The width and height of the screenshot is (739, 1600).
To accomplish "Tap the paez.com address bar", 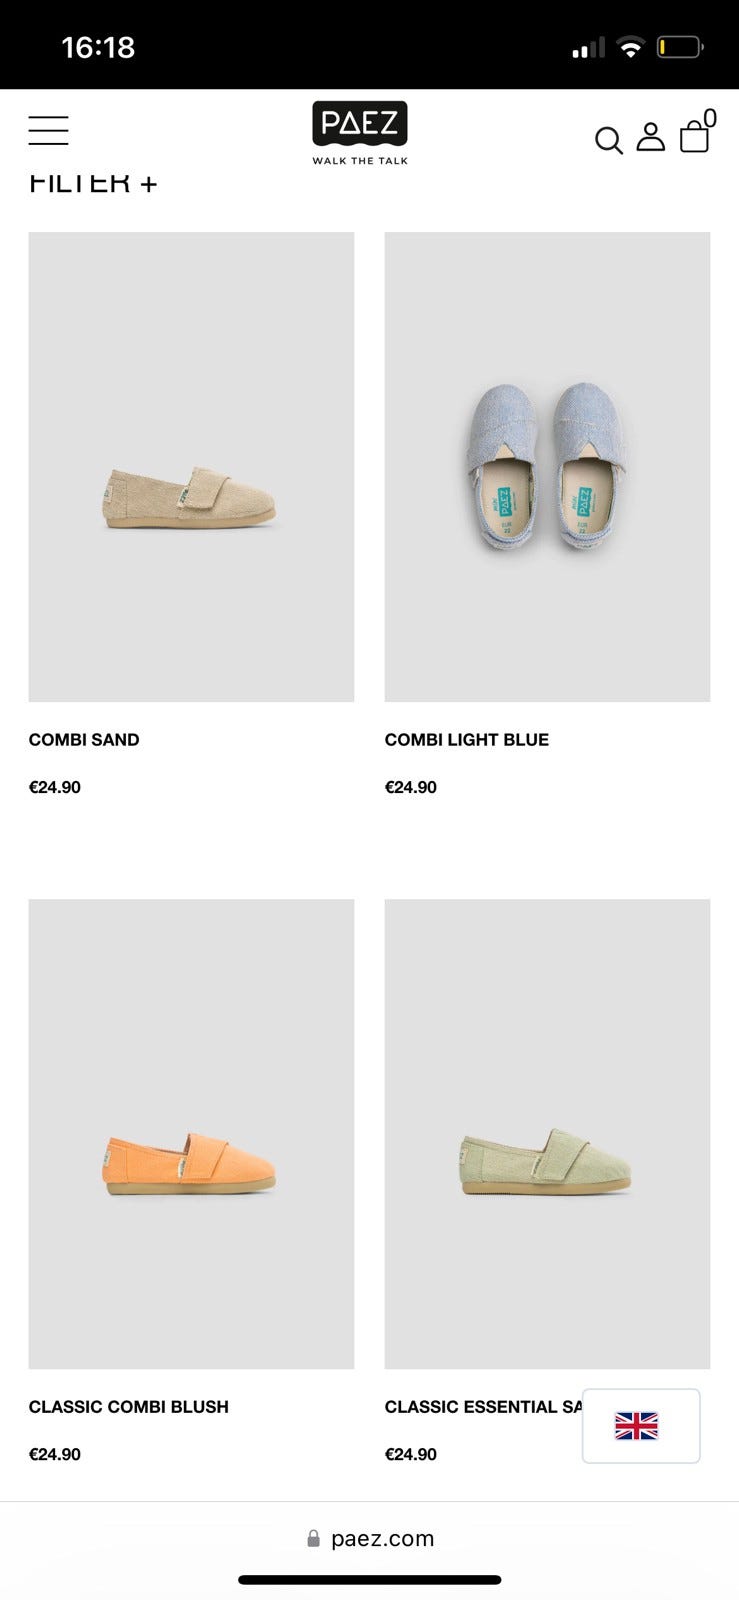I will (370, 1538).
